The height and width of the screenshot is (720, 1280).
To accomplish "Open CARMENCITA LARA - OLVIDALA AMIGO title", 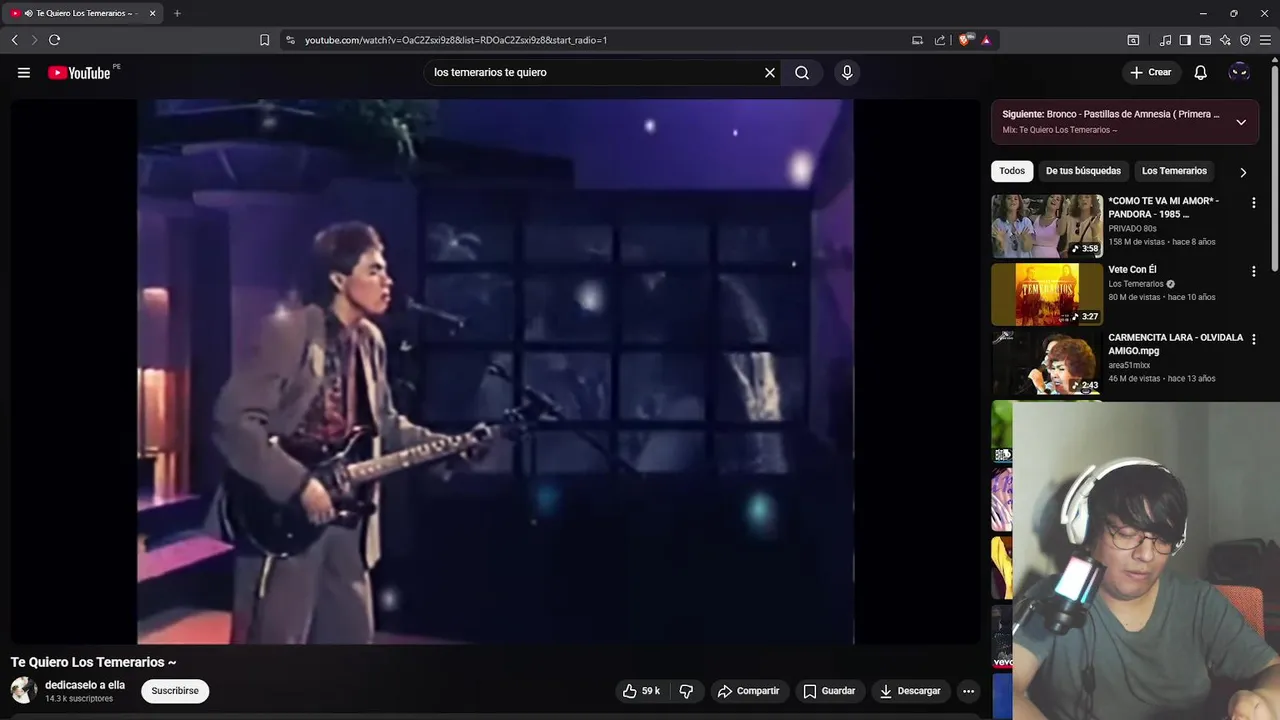I will (x=1175, y=344).
